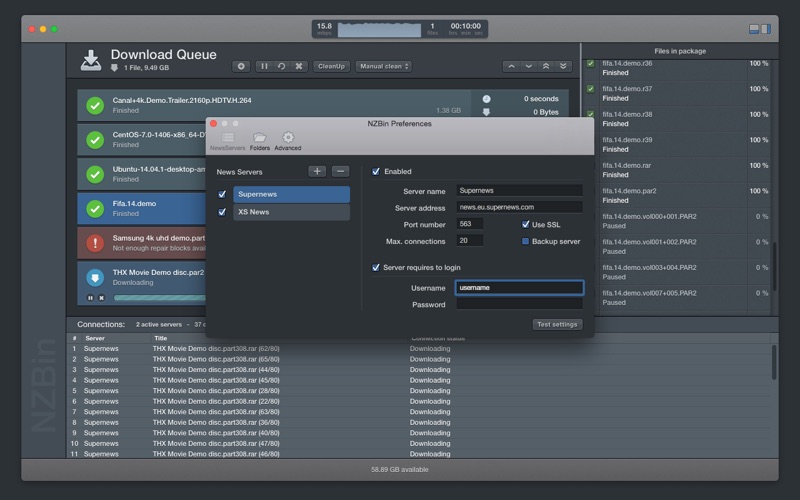Enable the Backup server option
The image size is (800, 500).
tap(526, 241)
